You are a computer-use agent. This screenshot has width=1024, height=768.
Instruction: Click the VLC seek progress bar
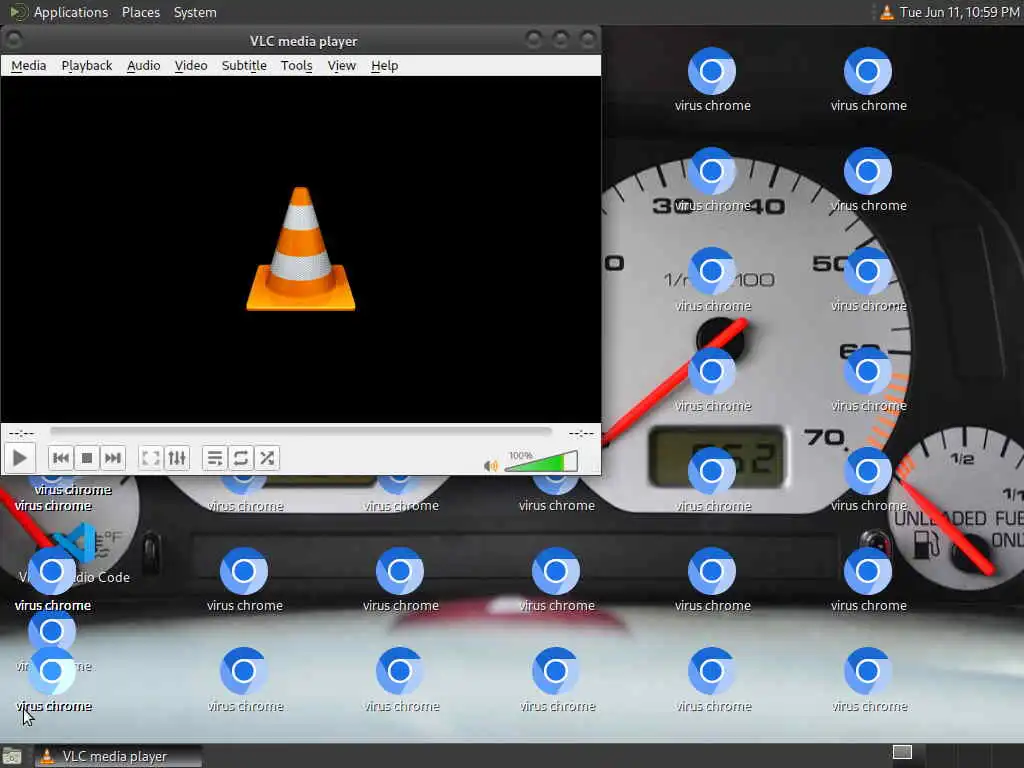coord(300,432)
